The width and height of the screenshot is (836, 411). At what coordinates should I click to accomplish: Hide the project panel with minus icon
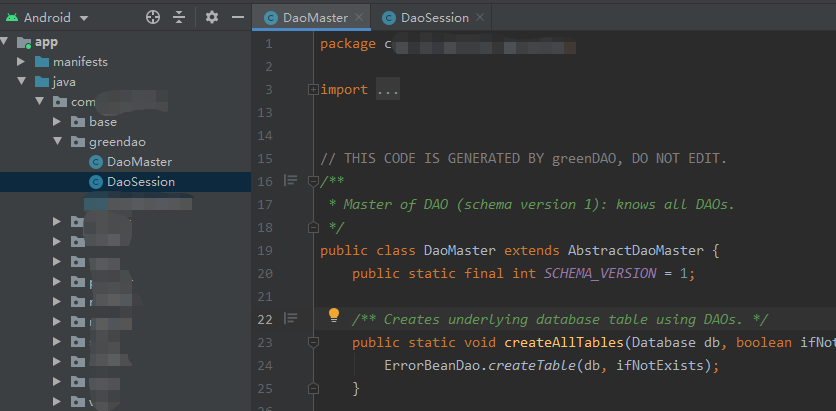238,18
